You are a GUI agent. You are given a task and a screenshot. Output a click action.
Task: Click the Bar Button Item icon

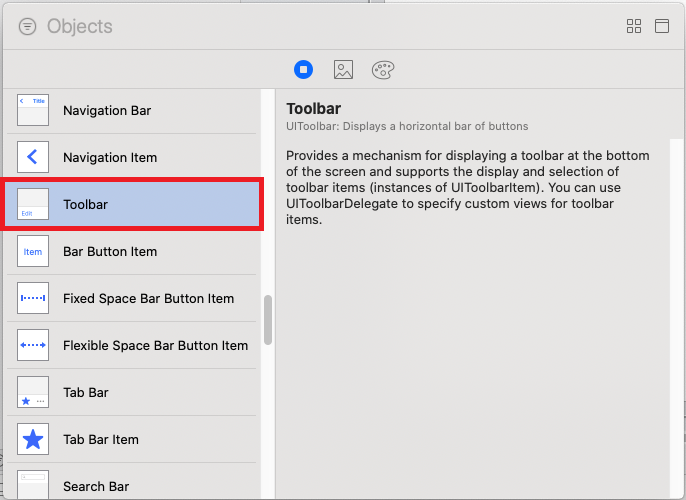pyautogui.click(x=33, y=251)
